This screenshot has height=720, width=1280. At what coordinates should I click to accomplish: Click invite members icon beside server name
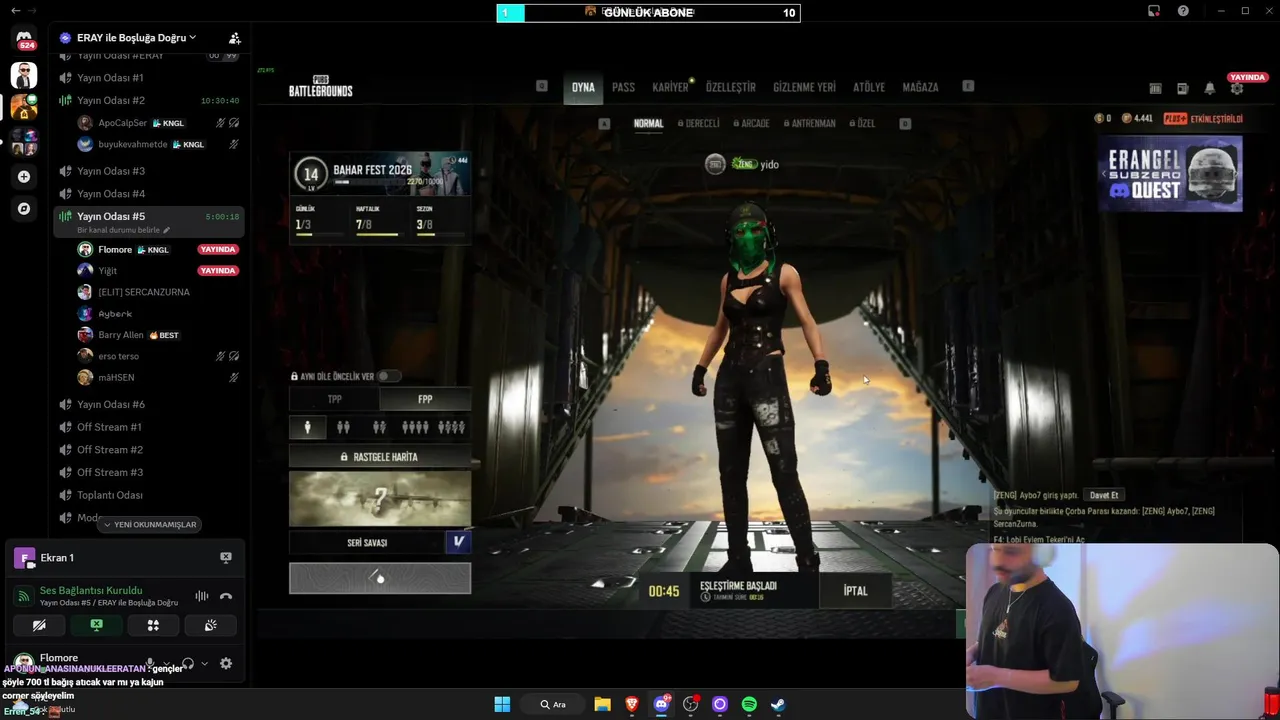pos(234,38)
